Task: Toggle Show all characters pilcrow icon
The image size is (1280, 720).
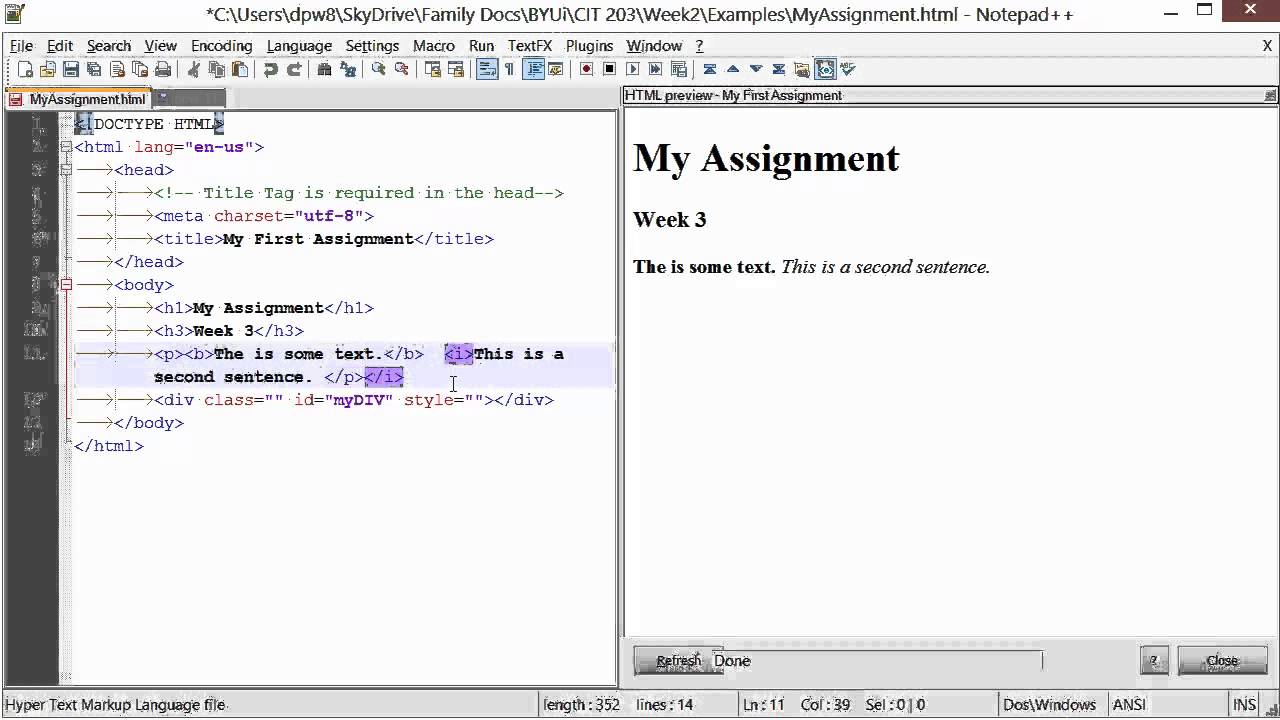Action: [x=509, y=69]
